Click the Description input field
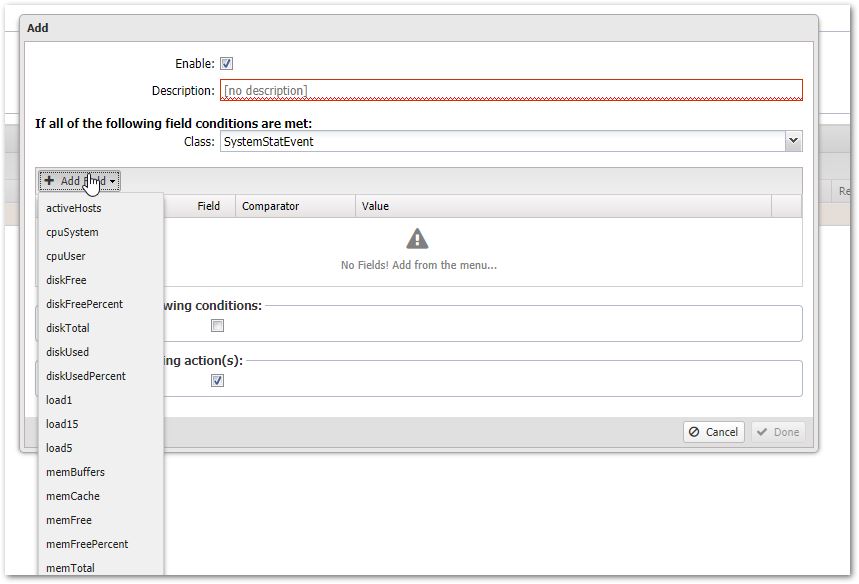The height and width of the screenshot is (584, 859). pyautogui.click(x=510, y=91)
